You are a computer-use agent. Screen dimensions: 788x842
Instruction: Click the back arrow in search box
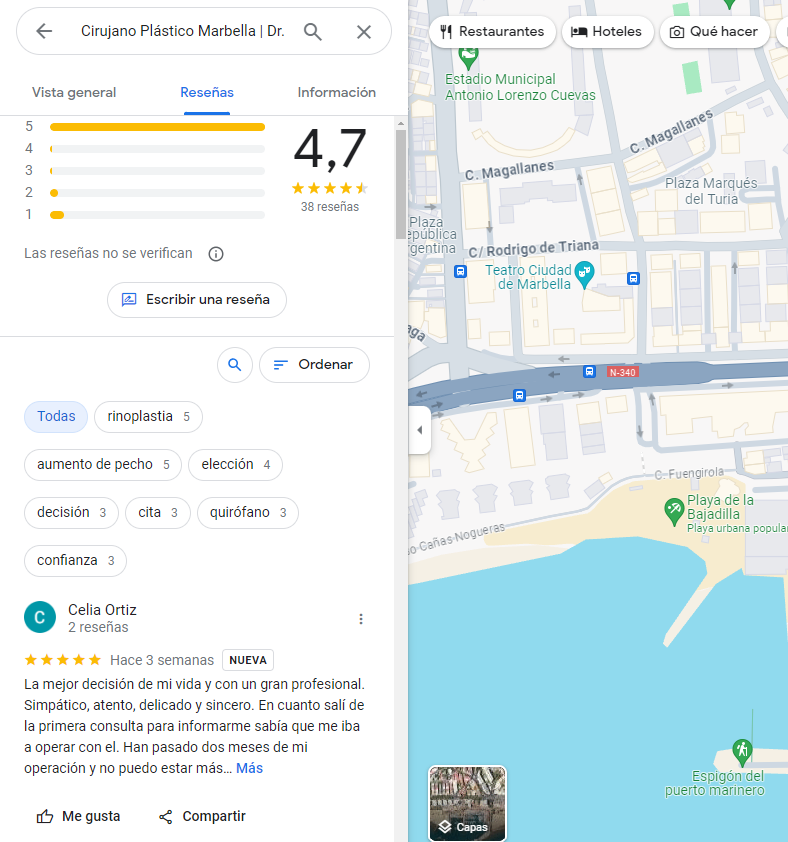click(44, 32)
